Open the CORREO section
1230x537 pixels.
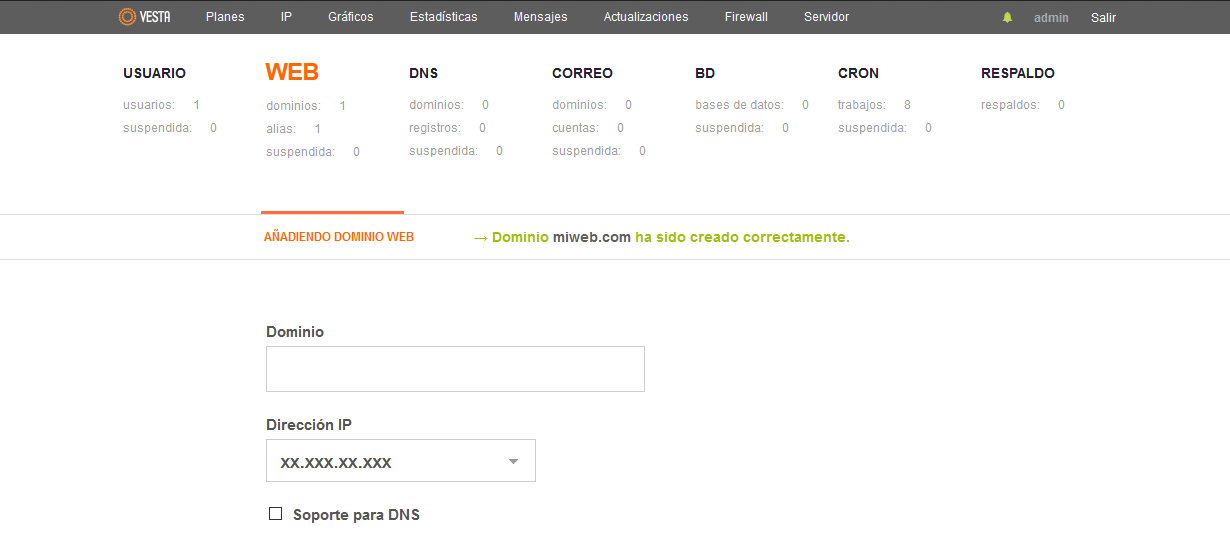click(x=582, y=73)
